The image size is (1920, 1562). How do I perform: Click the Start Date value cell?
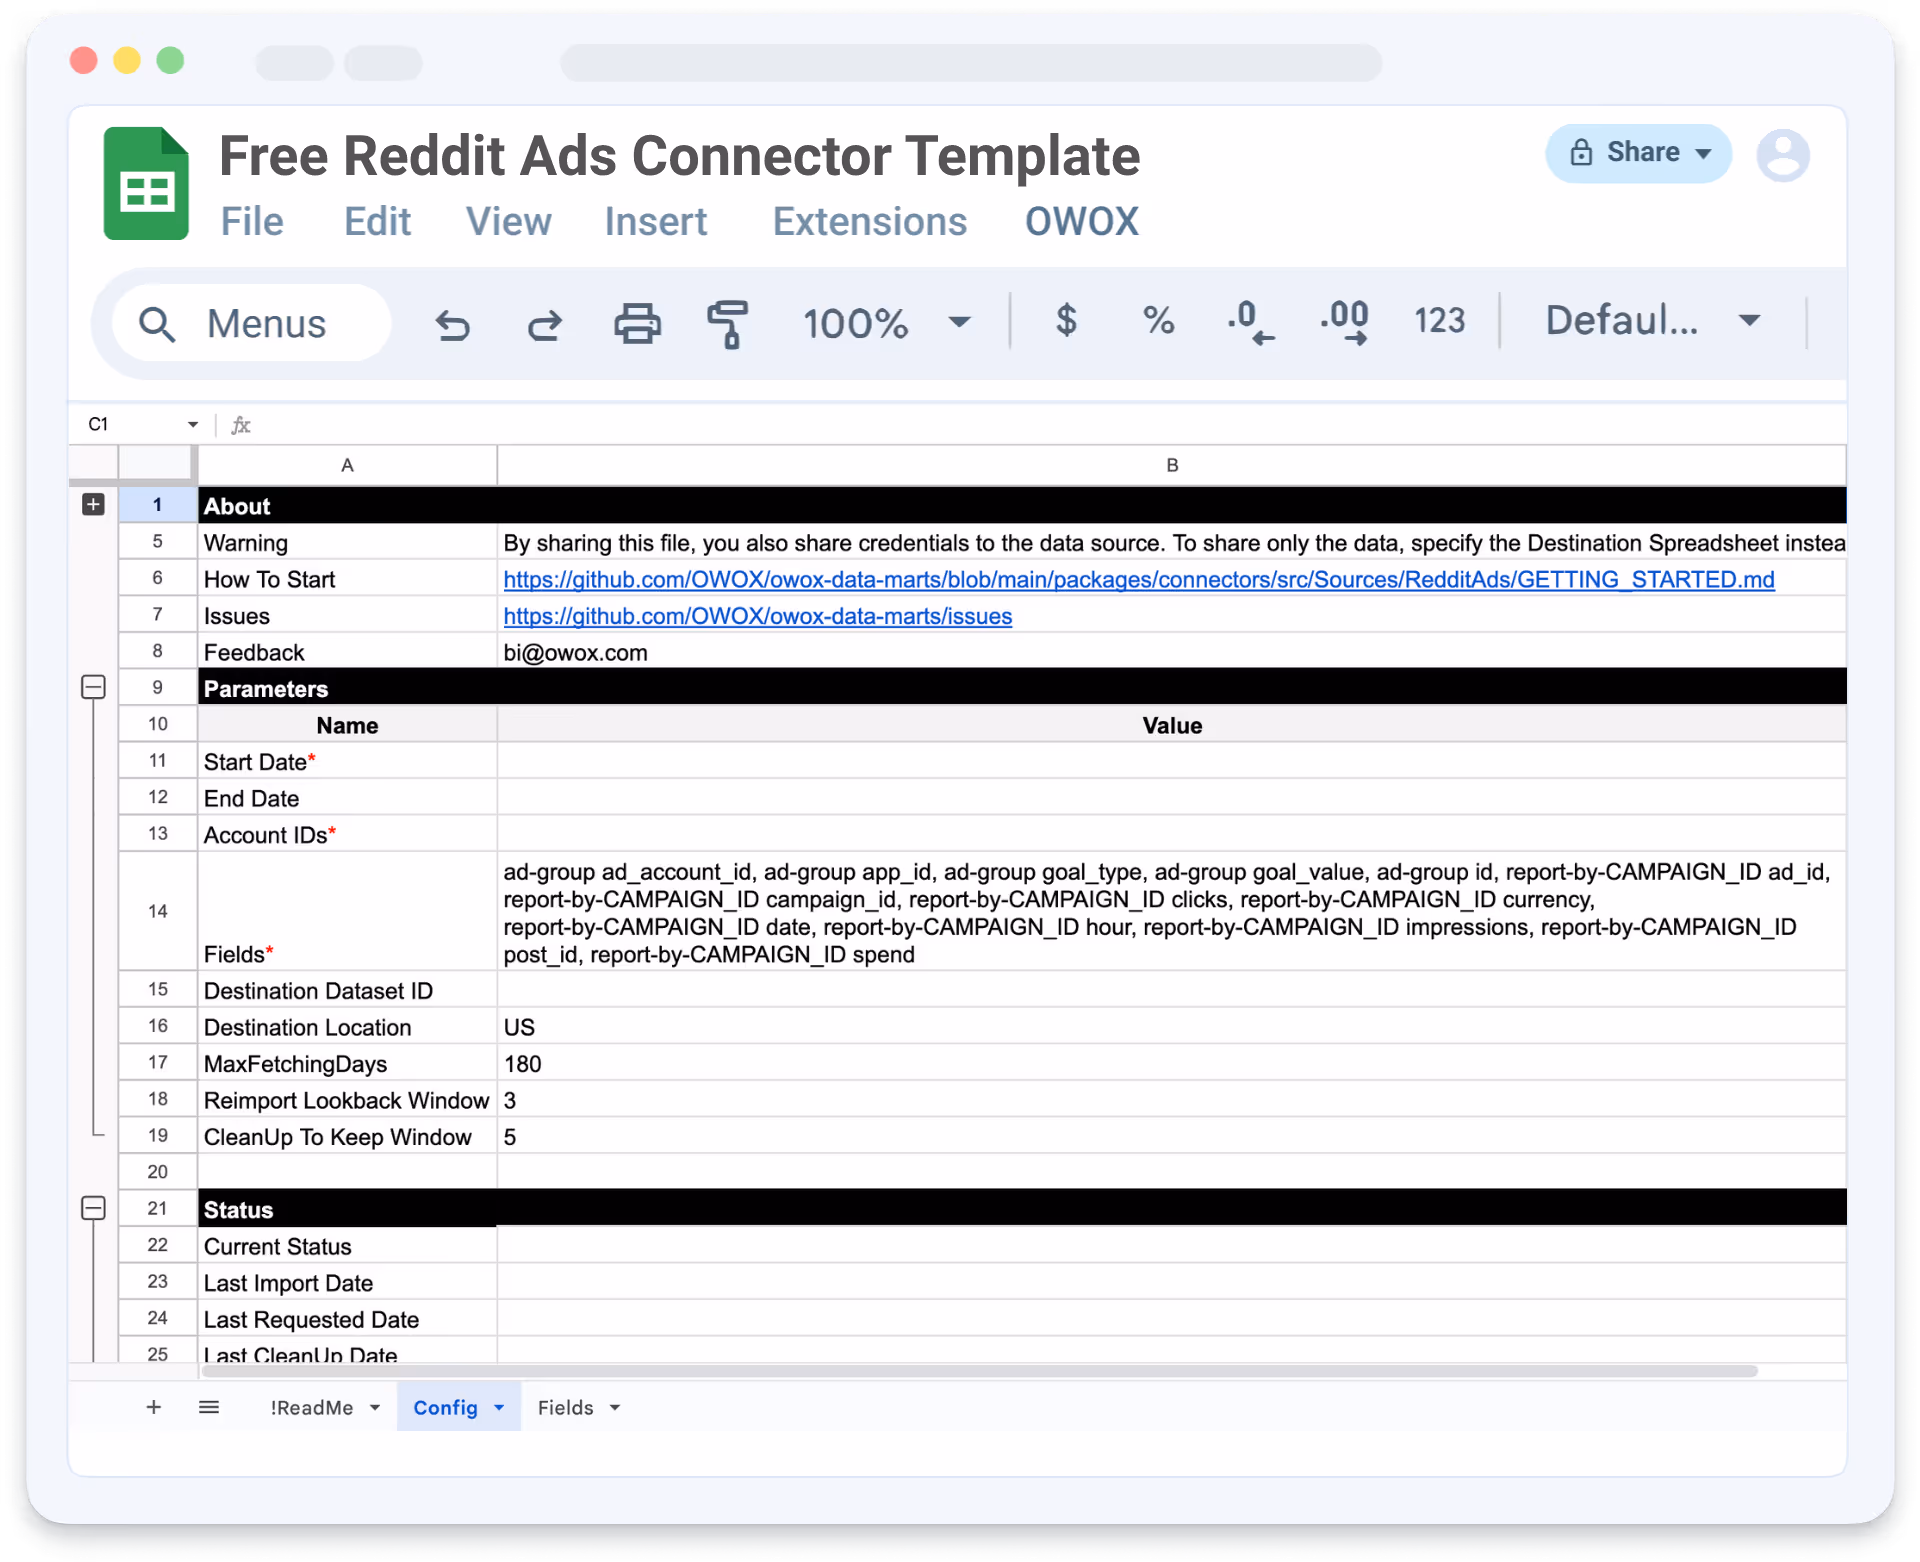(1172, 761)
